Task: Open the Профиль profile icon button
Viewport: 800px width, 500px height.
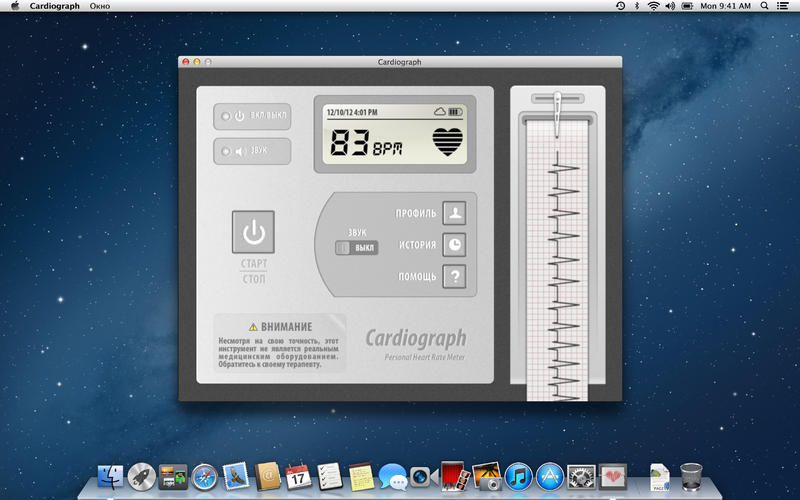Action: pyautogui.click(x=454, y=213)
